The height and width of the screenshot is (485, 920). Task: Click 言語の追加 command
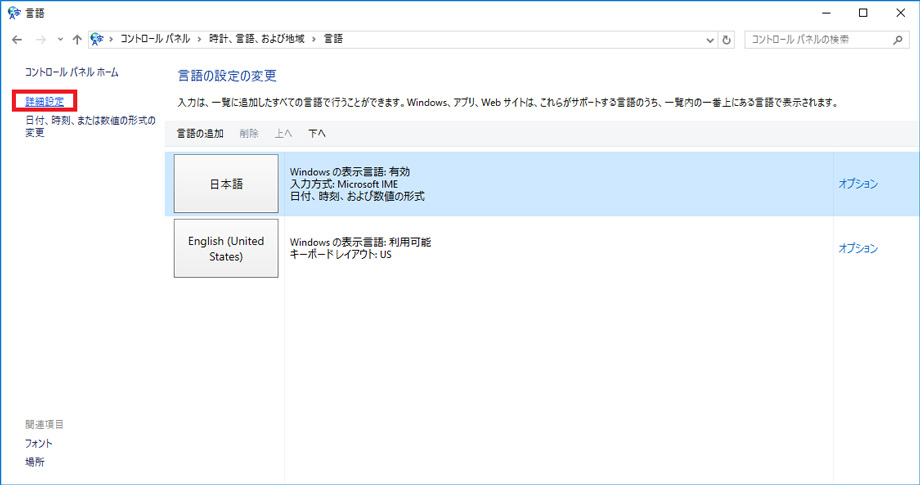200,134
